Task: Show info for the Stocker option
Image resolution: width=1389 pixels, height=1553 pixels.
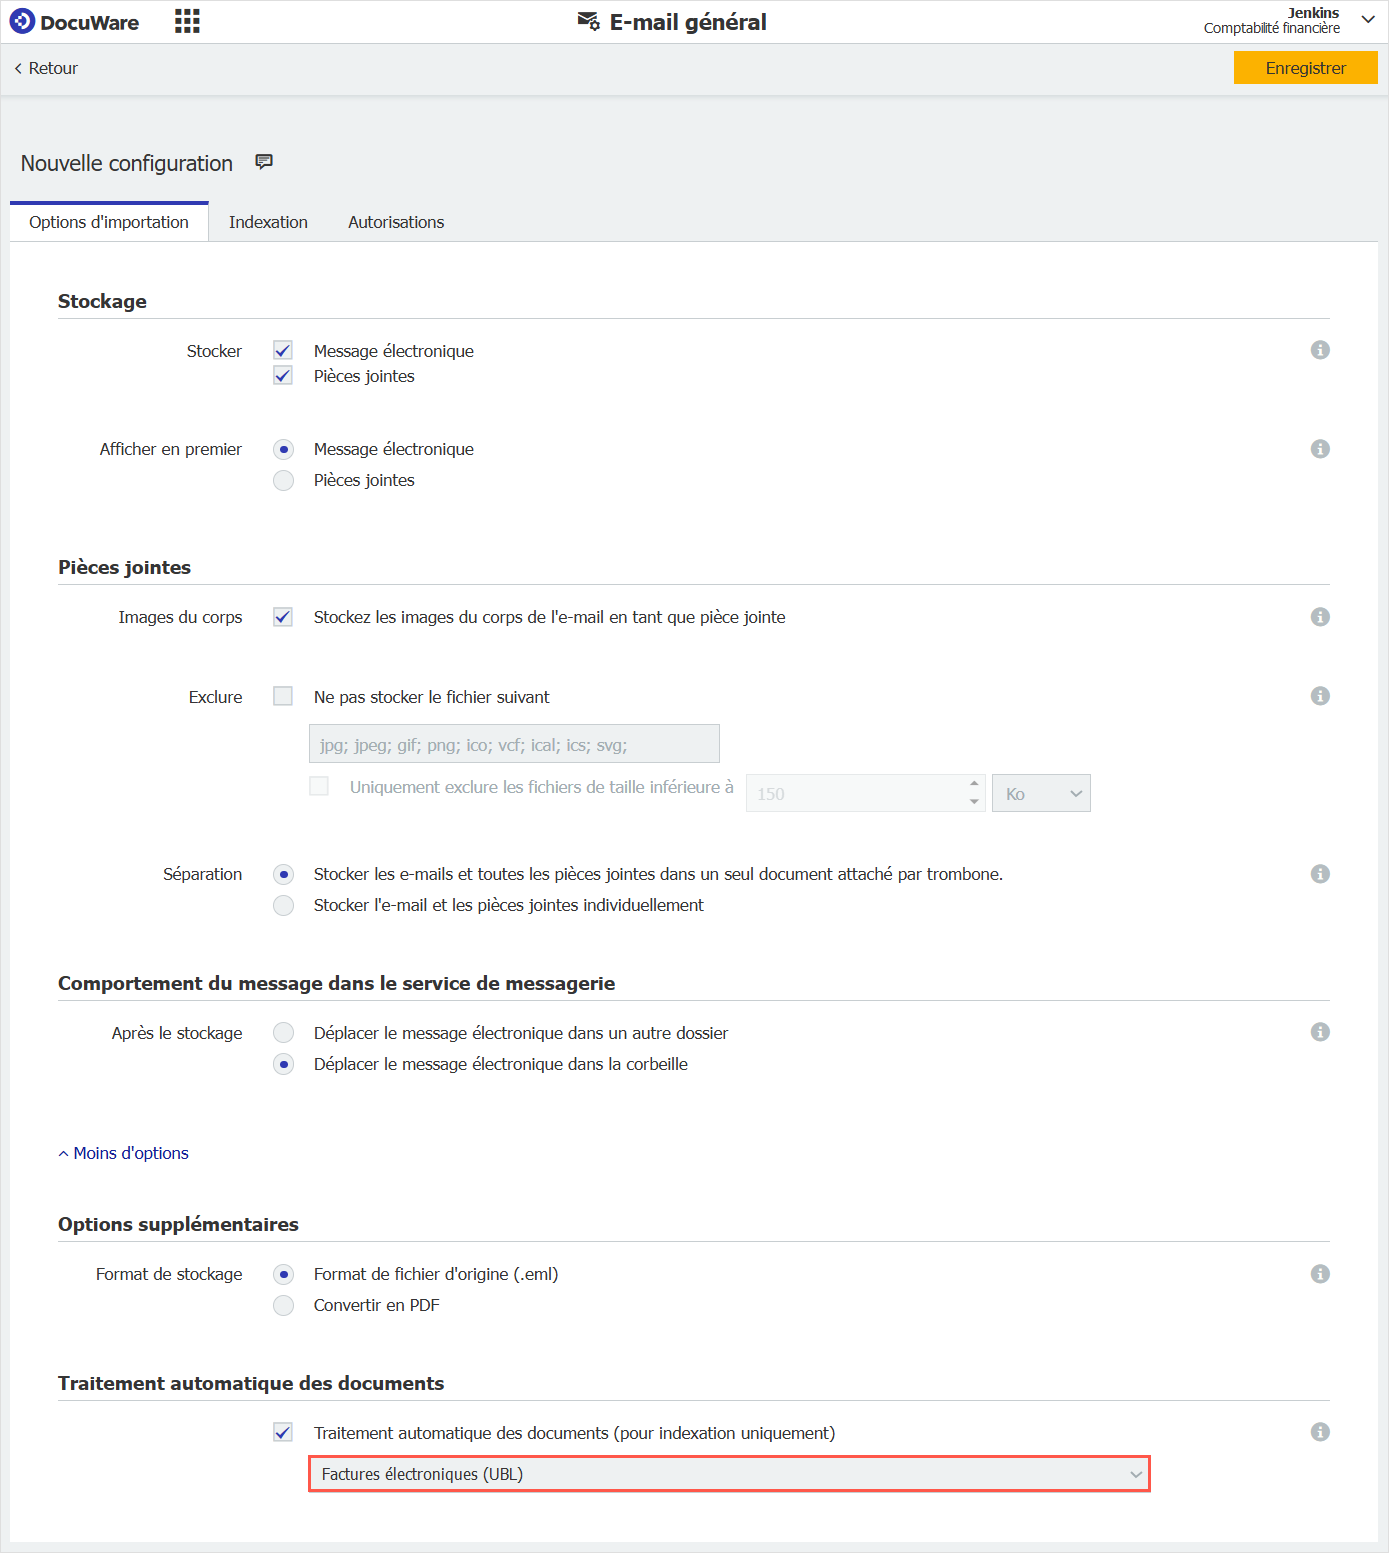Action: pos(1320,350)
